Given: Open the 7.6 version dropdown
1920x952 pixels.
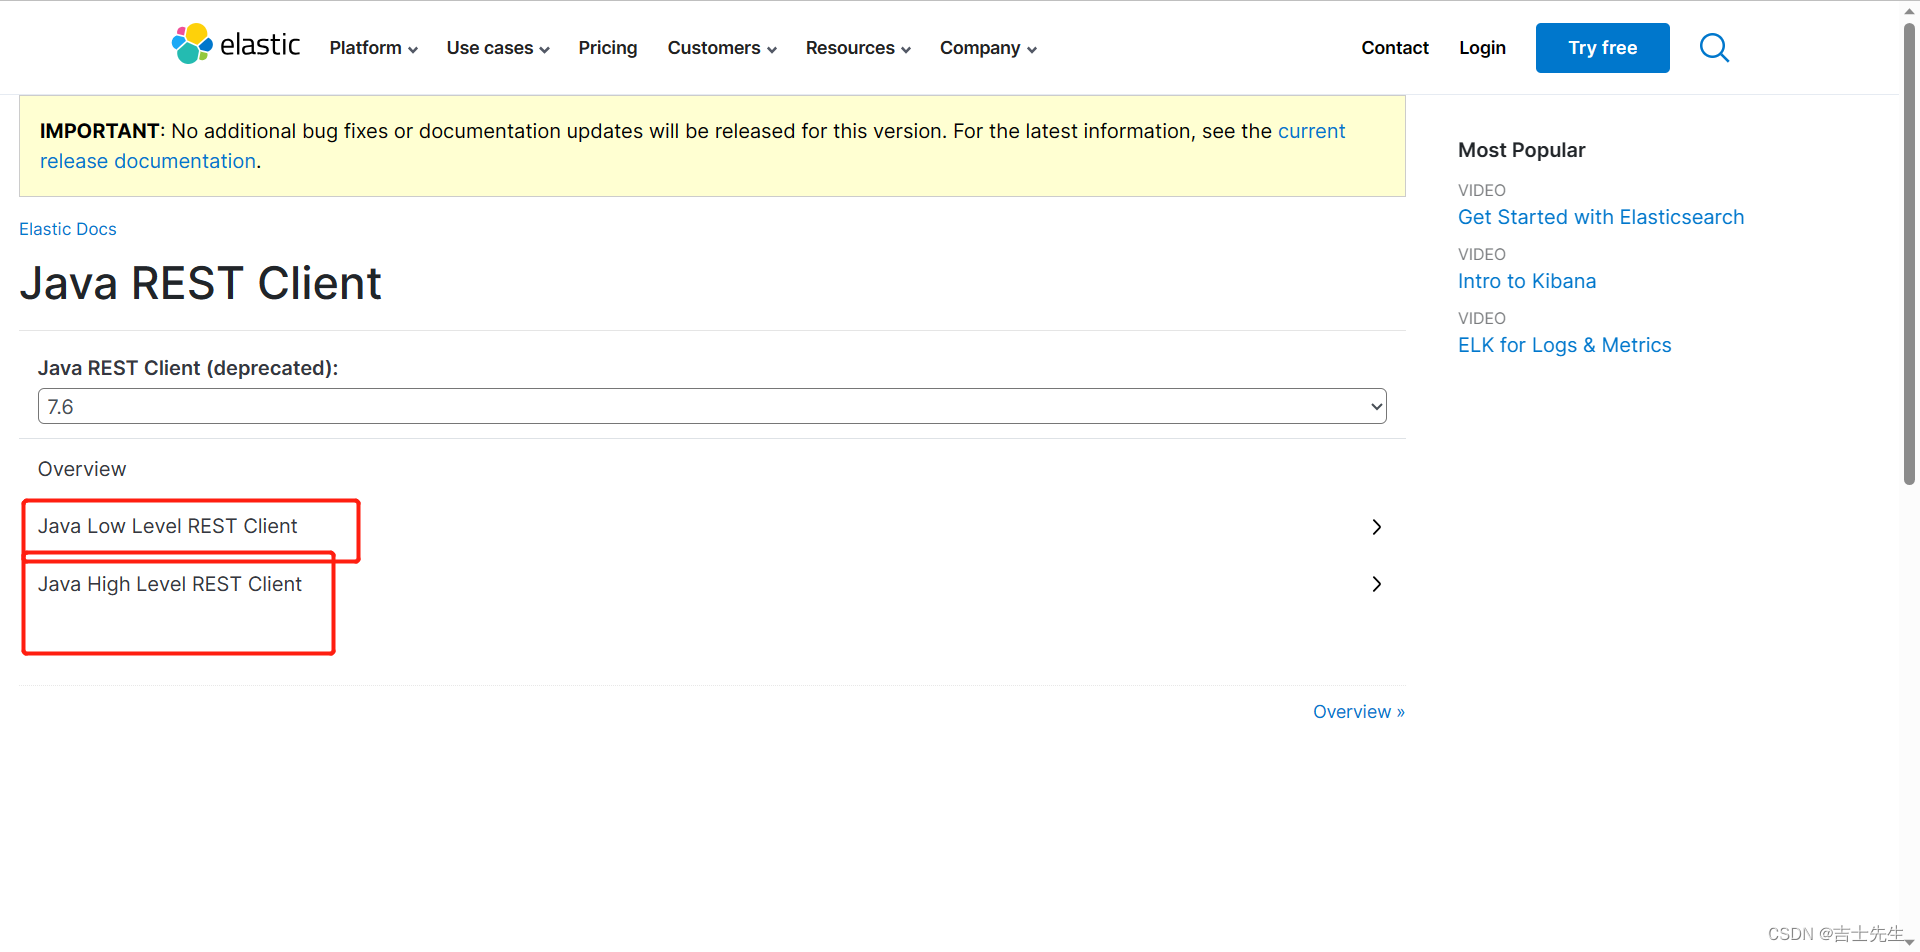Looking at the screenshot, I should pyautogui.click(x=712, y=406).
